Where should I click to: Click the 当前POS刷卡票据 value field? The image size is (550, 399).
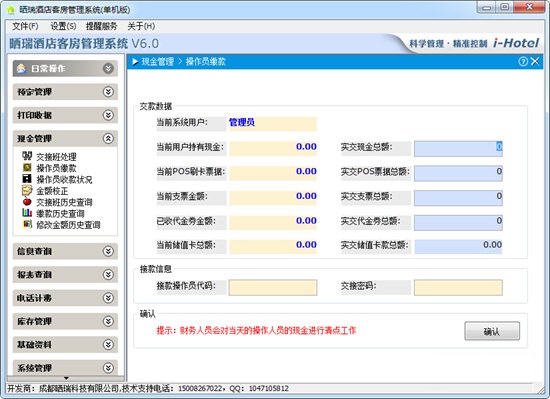click(x=273, y=173)
